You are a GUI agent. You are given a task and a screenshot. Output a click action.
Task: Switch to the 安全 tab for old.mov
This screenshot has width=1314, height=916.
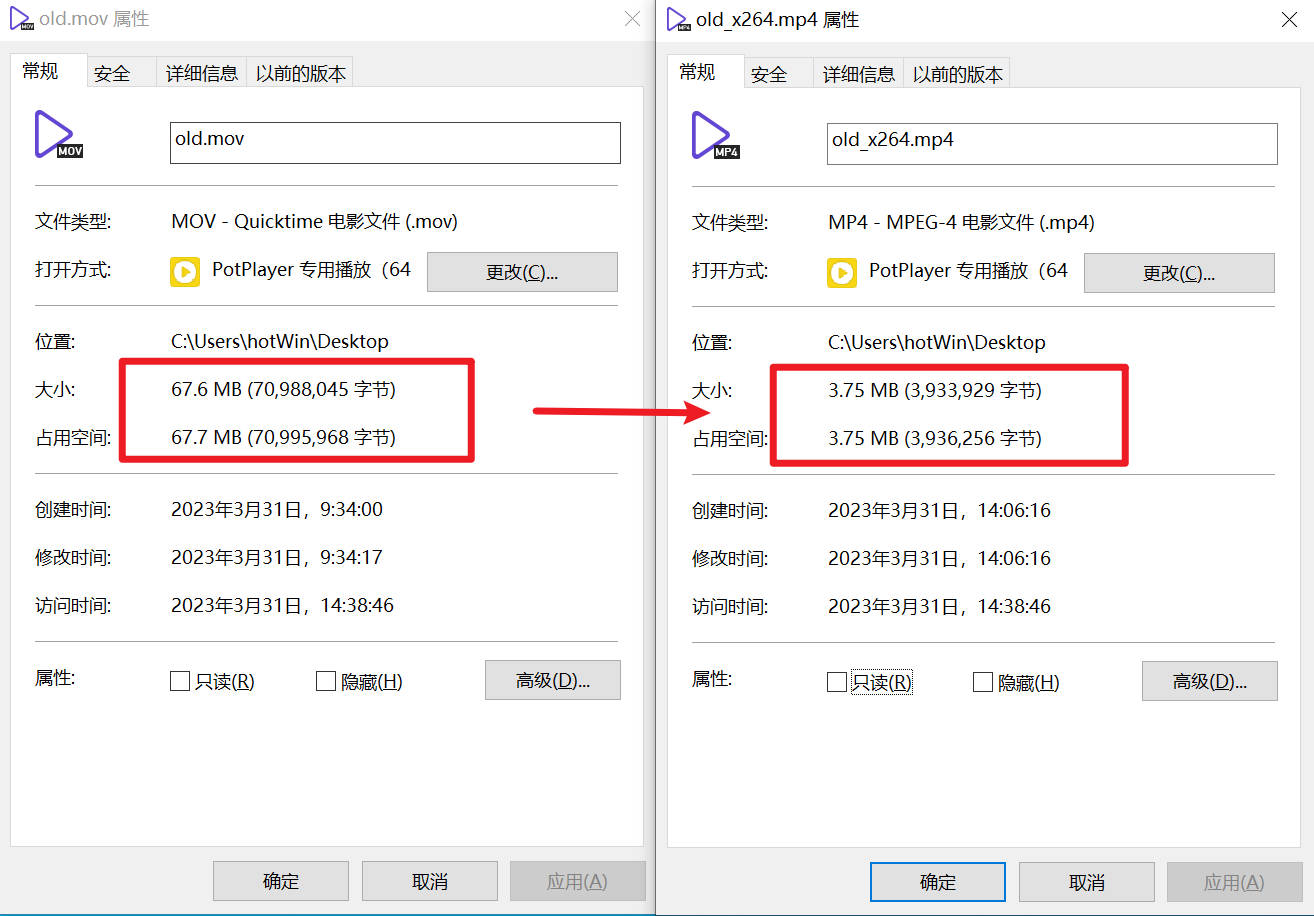(x=113, y=72)
